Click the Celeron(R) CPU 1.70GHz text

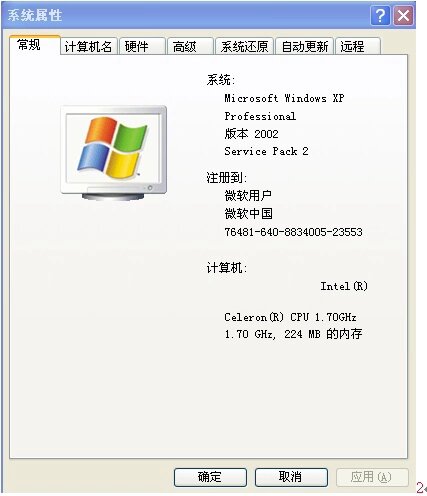(290, 317)
